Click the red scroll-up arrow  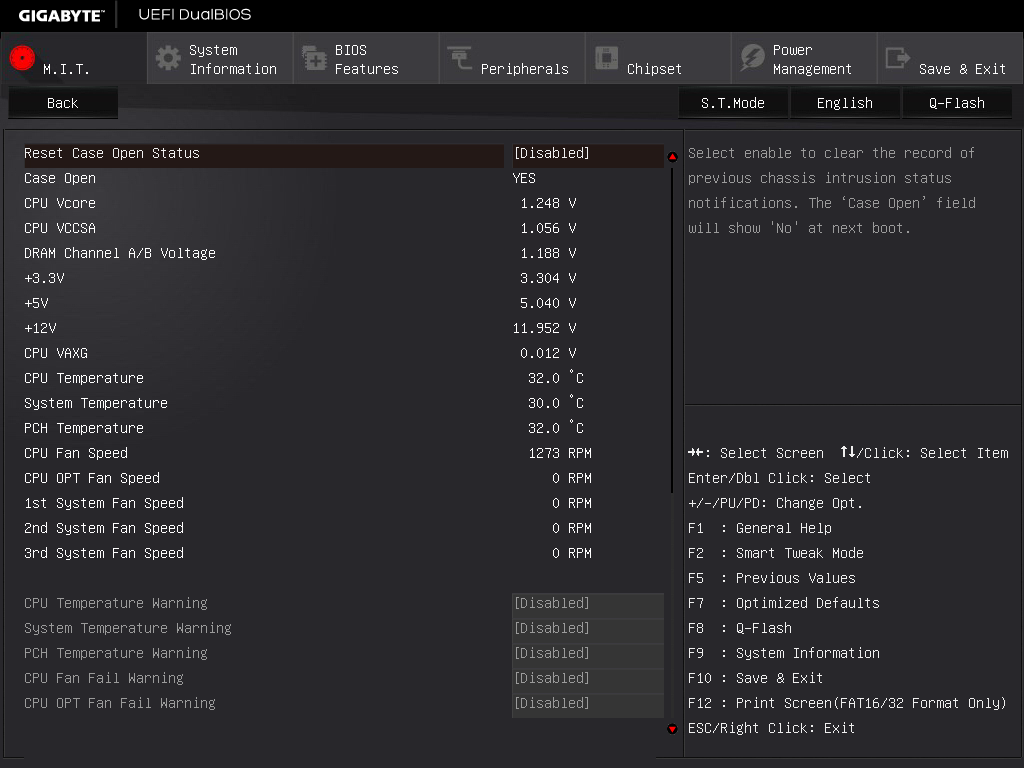[672, 157]
